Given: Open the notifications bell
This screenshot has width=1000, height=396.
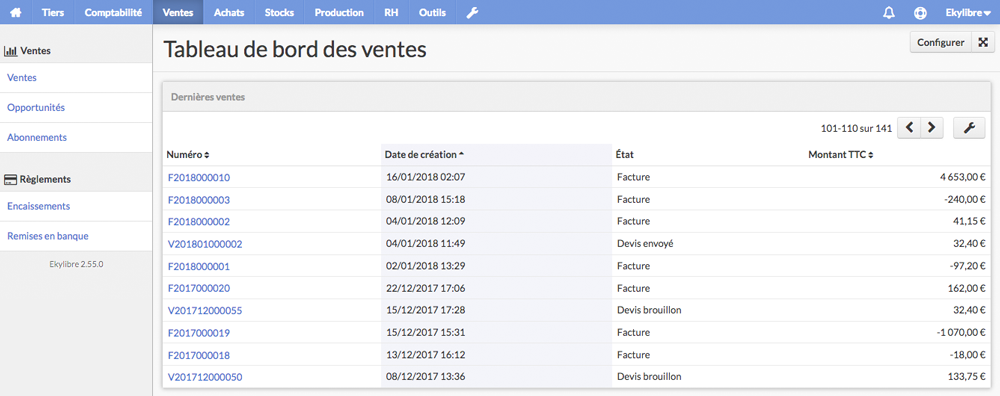Looking at the screenshot, I should click(x=888, y=12).
